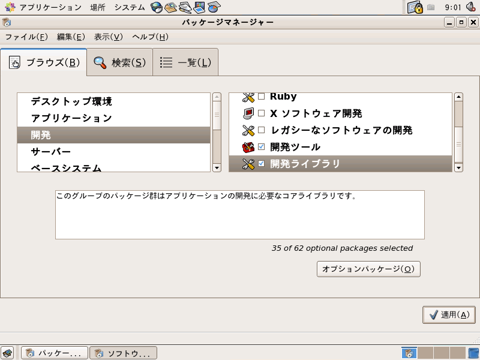
Task: Select the アプリケーション category in the list
Action: pos(114,118)
